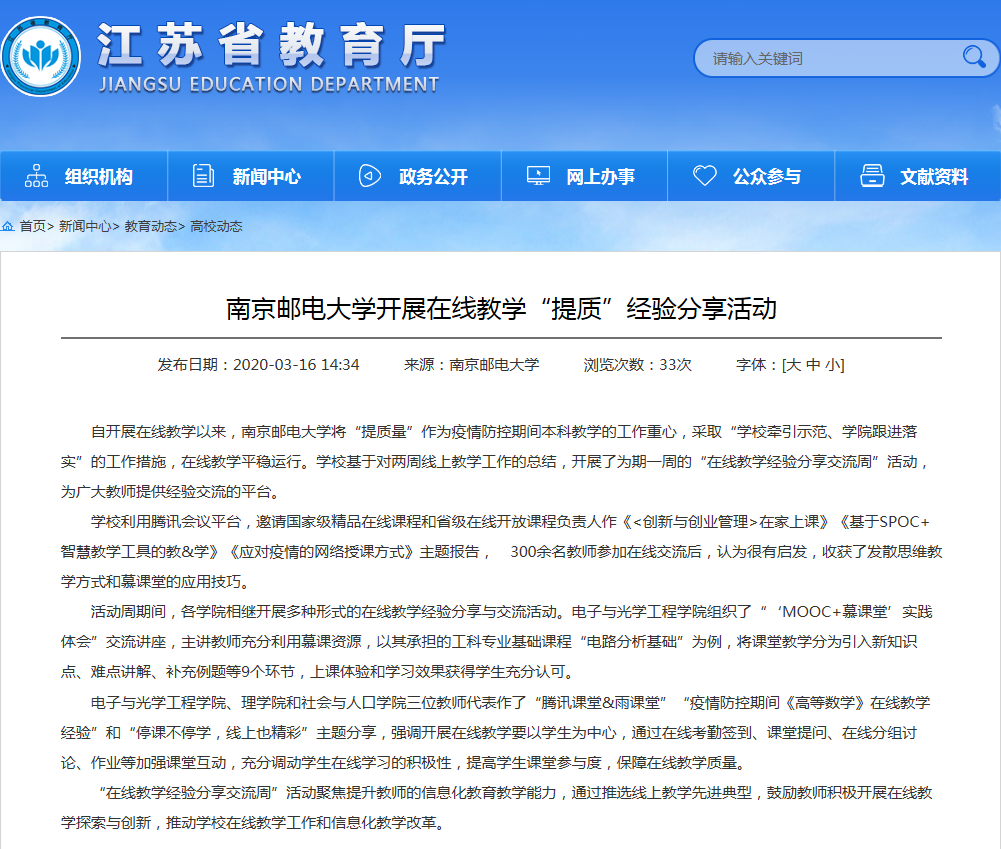Click the organization chart icon beside 组织机构
This screenshot has width=1001, height=849.
click(36, 176)
